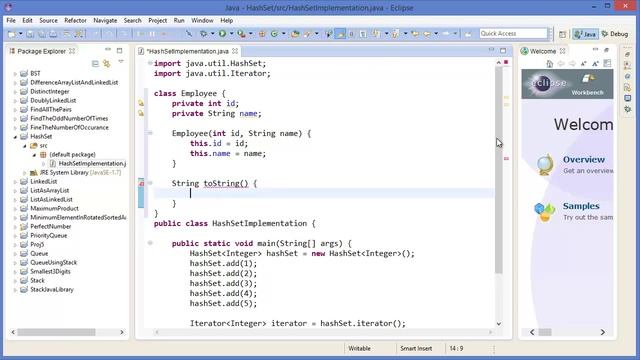Fold the toString method in gutter
The width and height of the screenshot is (640, 360).
tap(150, 183)
